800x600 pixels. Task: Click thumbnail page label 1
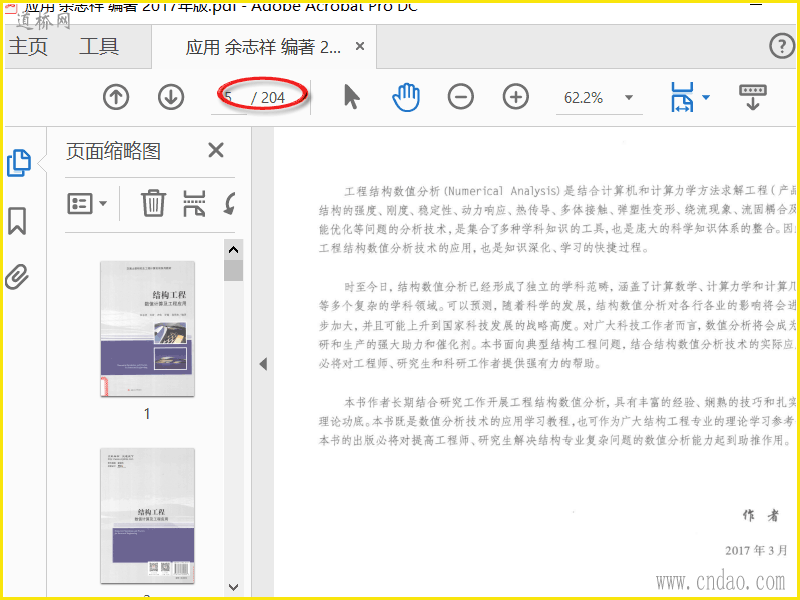[x=147, y=413]
